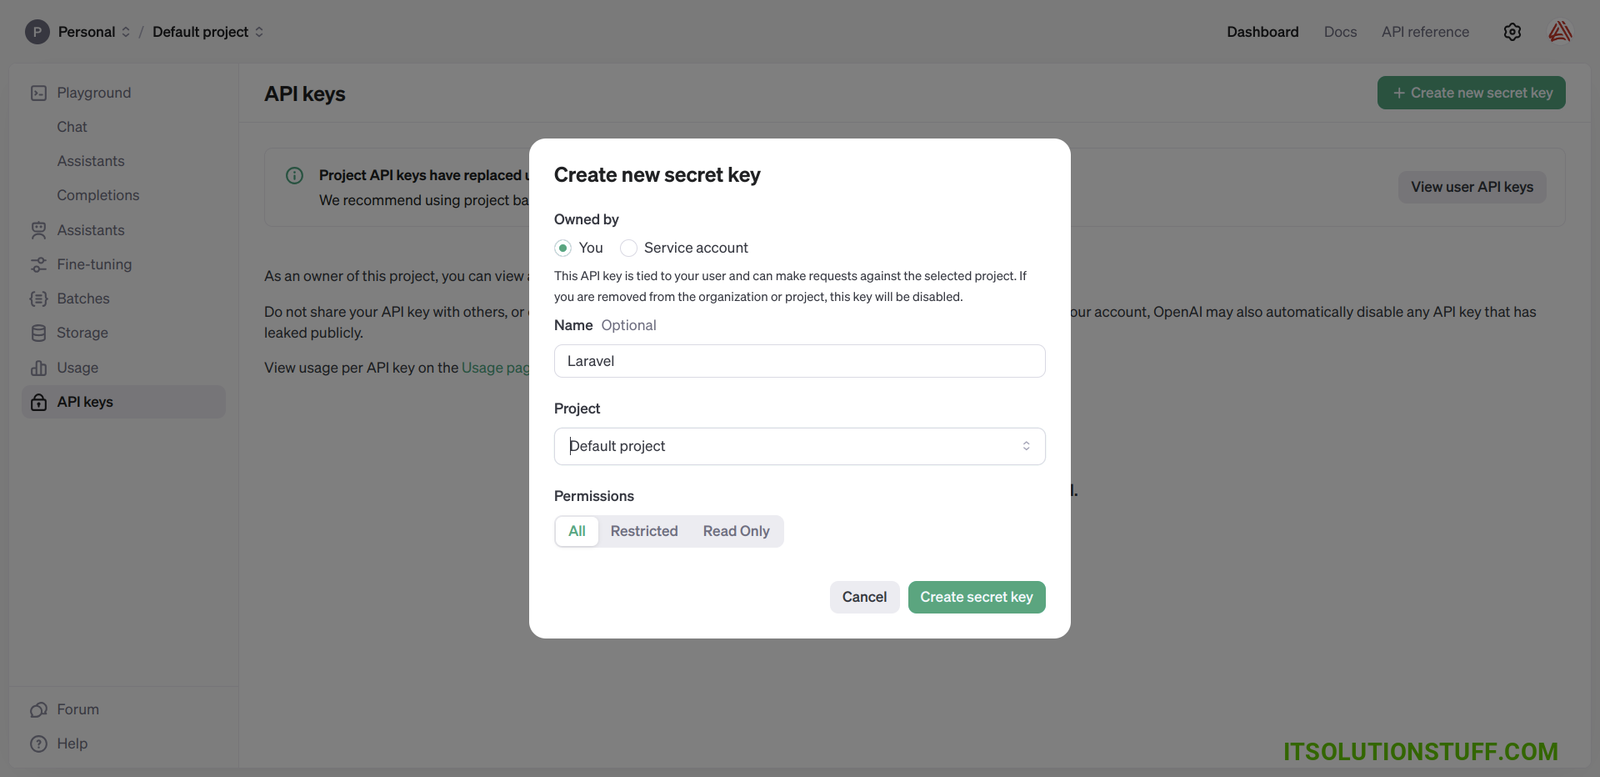Click the Help question mark icon
The height and width of the screenshot is (777, 1600).
[39, 744]
